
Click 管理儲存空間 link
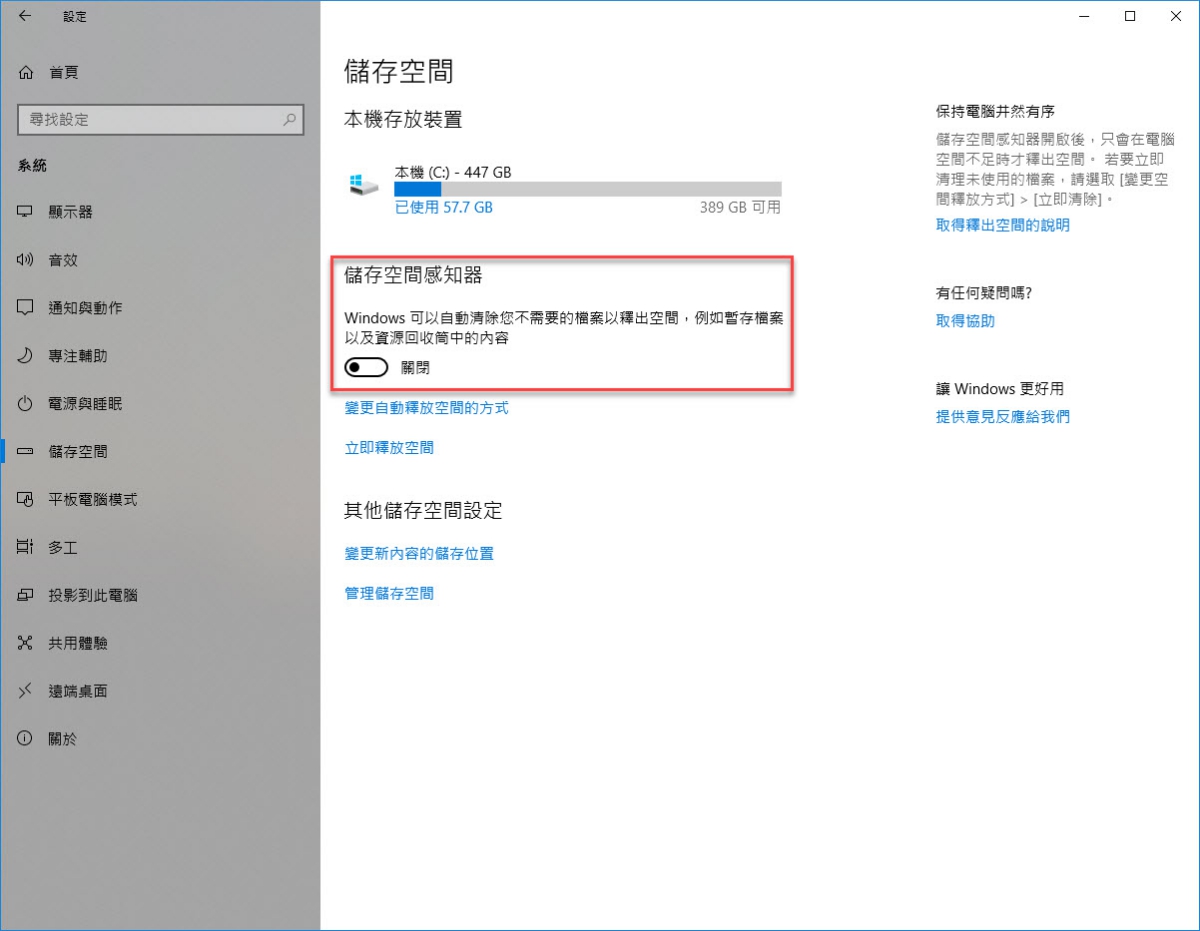[389, 593]
